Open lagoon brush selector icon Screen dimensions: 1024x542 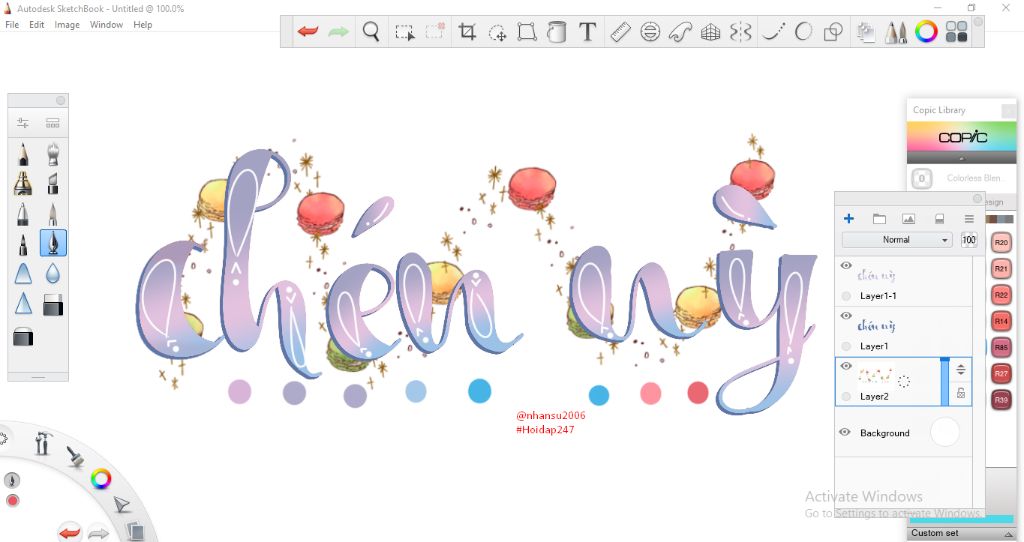(76, 456)
